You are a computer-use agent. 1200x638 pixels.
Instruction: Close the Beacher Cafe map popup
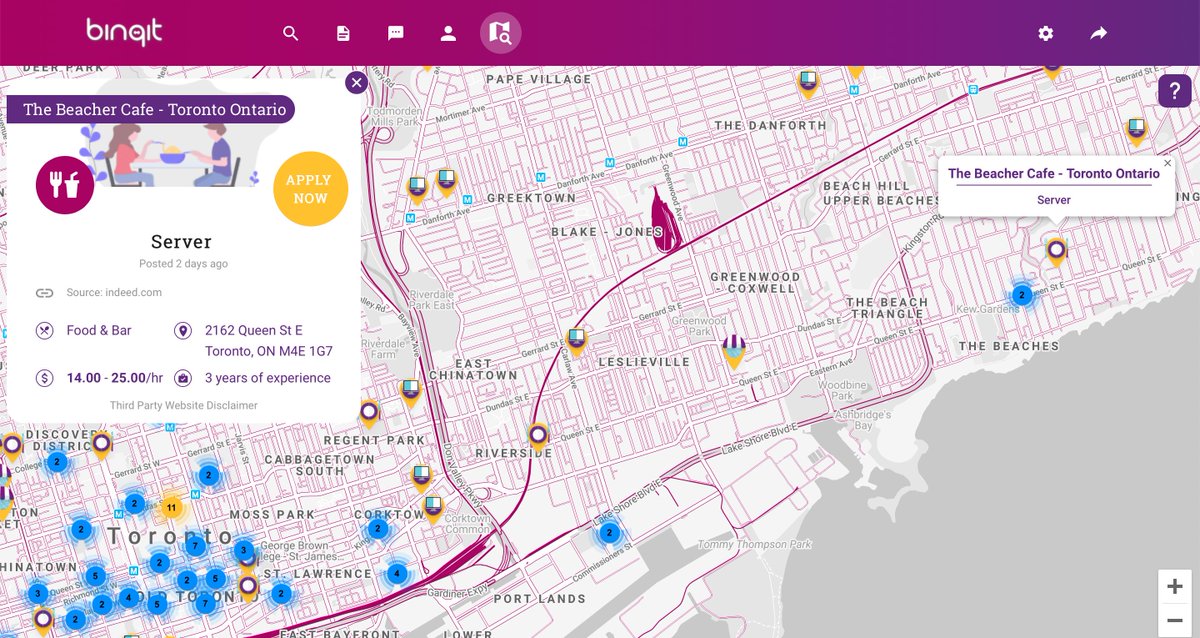click(x=1167, y=163)
